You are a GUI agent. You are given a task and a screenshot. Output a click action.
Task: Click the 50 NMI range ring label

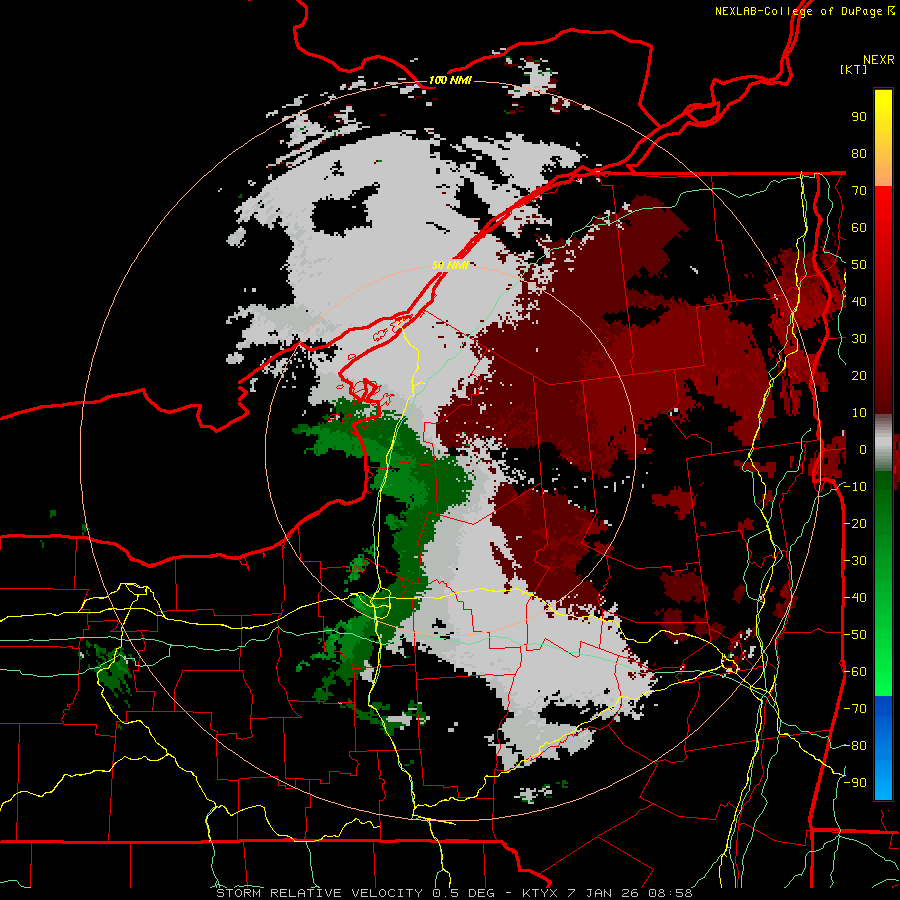click(451, 265)
